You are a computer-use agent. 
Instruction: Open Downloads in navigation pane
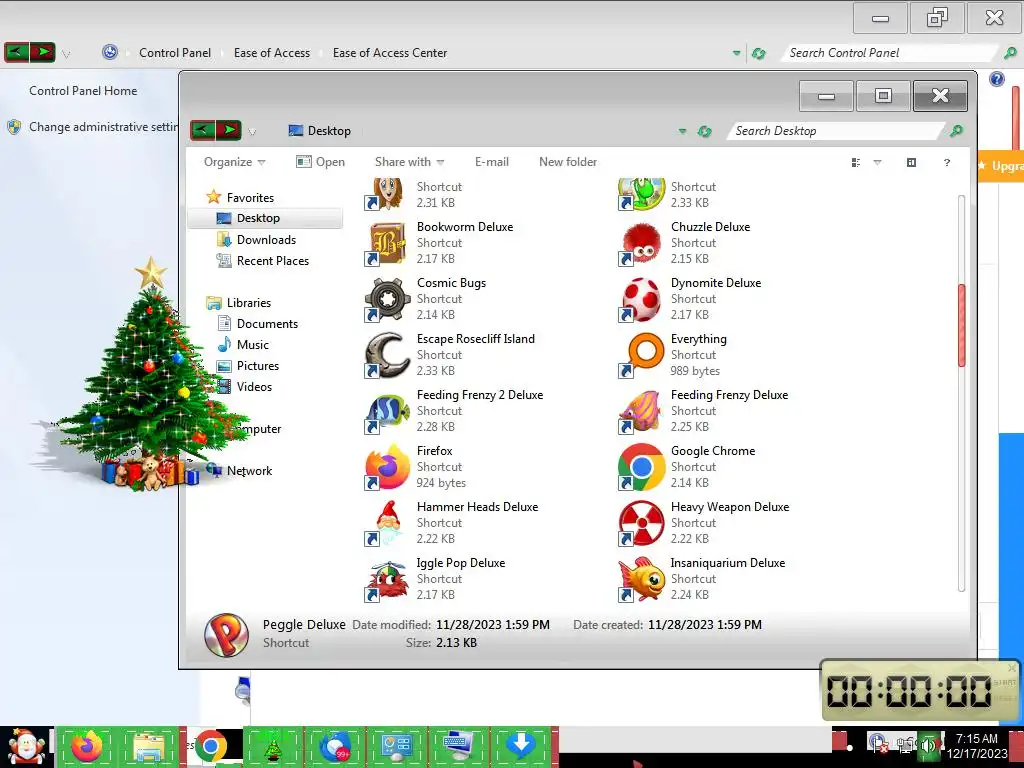pyautogui.click(x=266, y=240)
